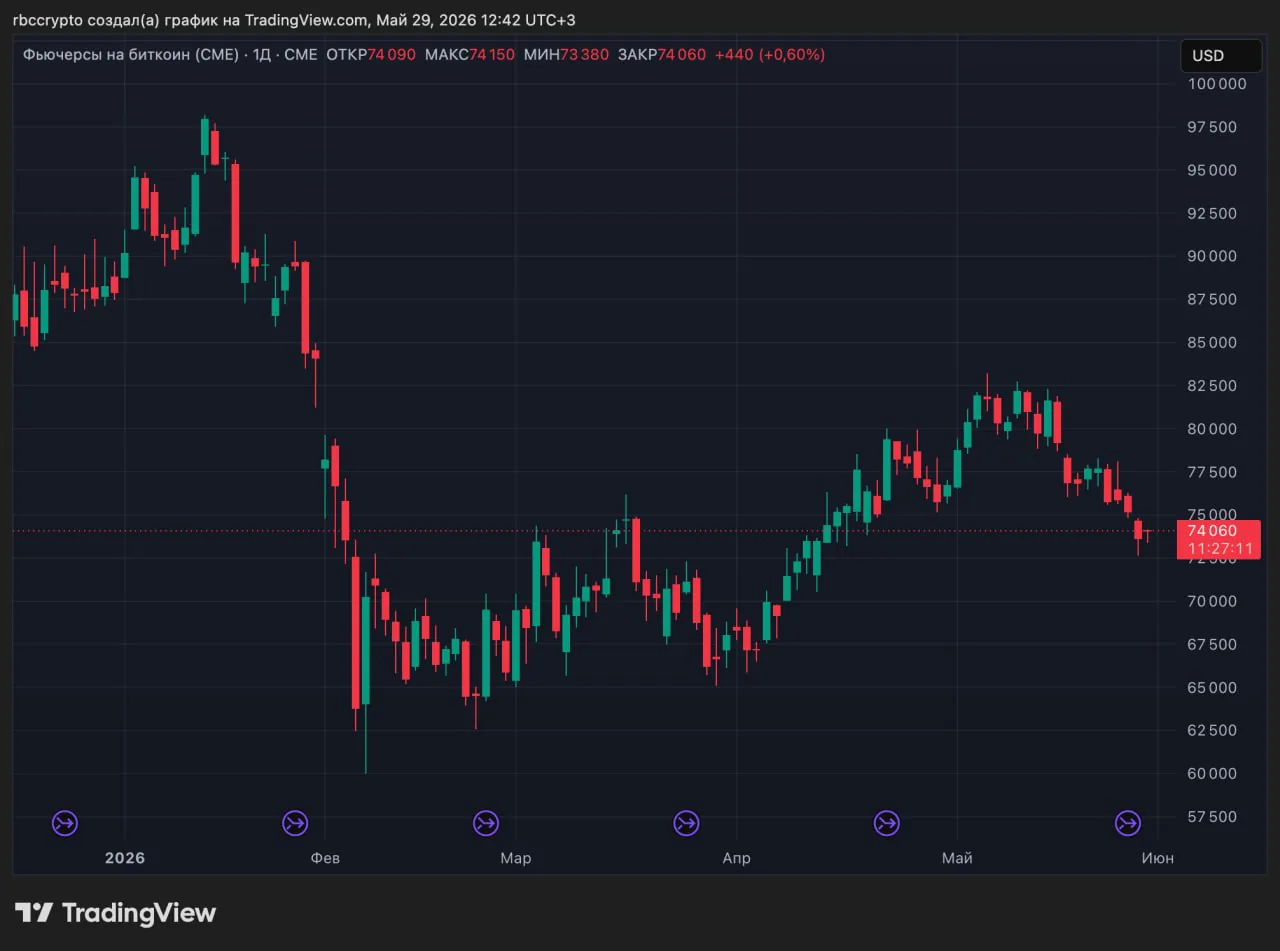Image resolution: width=1280 pixels, height=951 pixels.
Task: Click the symbol title Фьючерсы на биткоин (CME)
Action: (130, 55)
